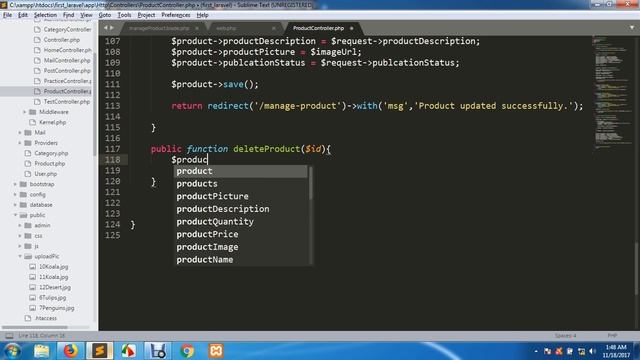Open Product.php model file
Image resolution: width=640 pixels, height=360 pixels.
click(49, 163)
